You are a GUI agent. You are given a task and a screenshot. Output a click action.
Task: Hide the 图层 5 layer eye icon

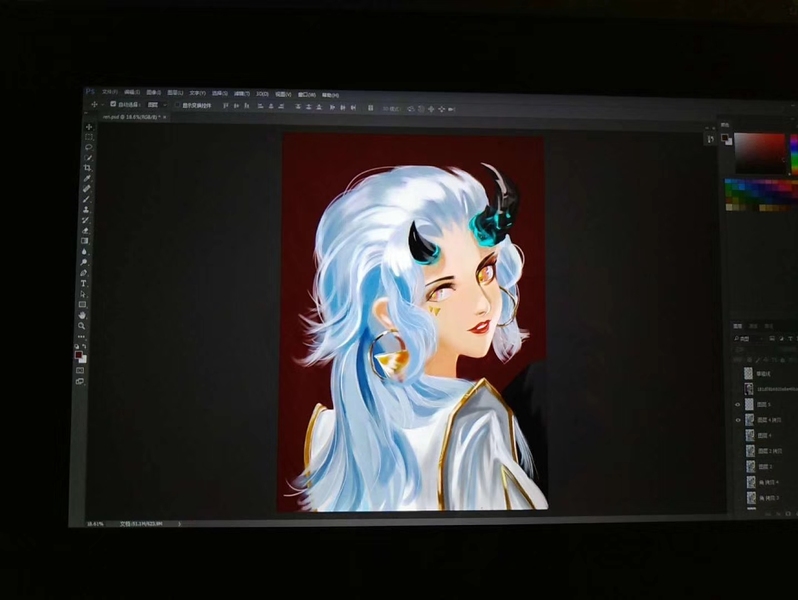pos(738,405)
